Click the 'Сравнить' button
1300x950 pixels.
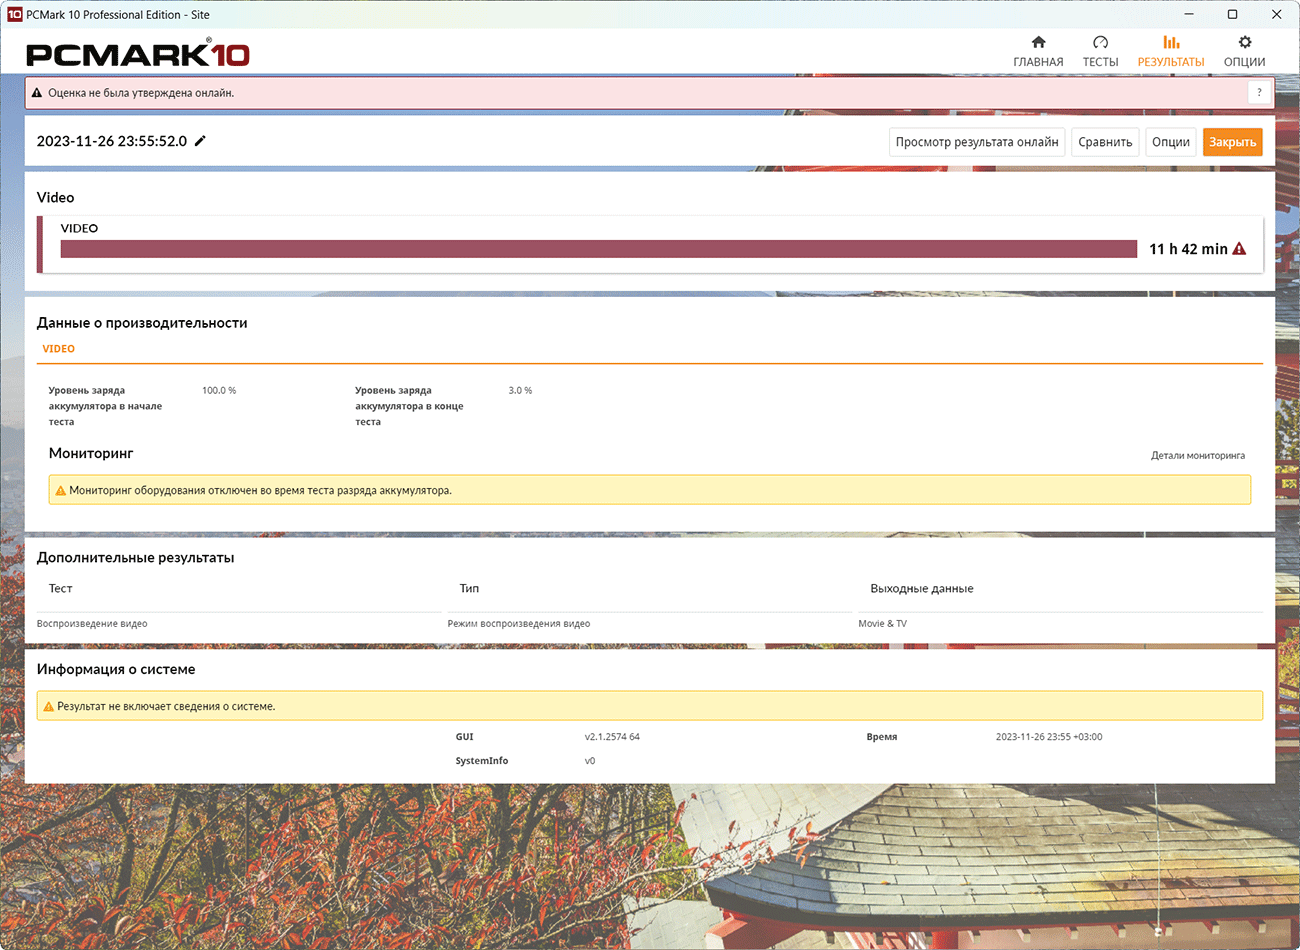pos(1105,142)
